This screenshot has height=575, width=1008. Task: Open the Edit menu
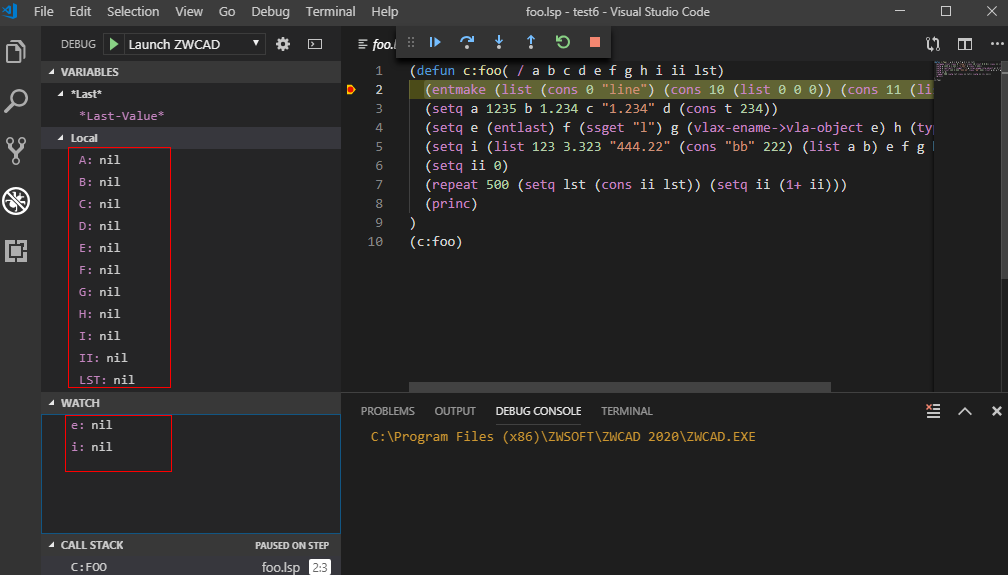(x=80, y=12)
